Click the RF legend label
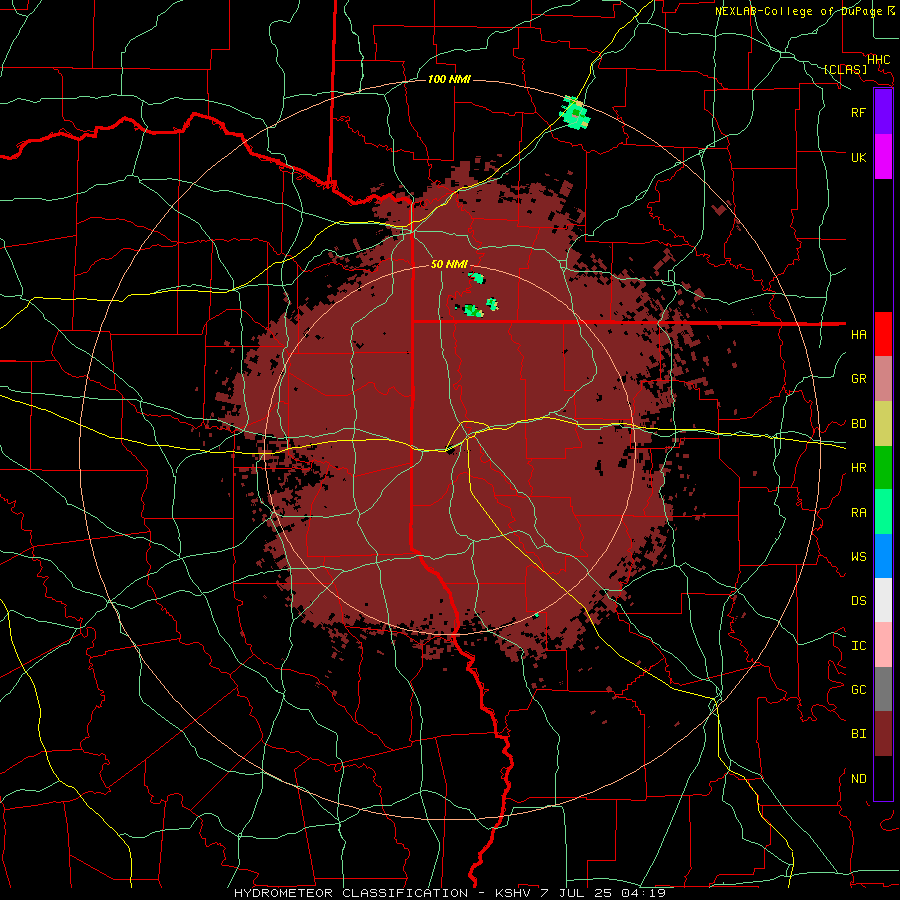 [859, 112]
